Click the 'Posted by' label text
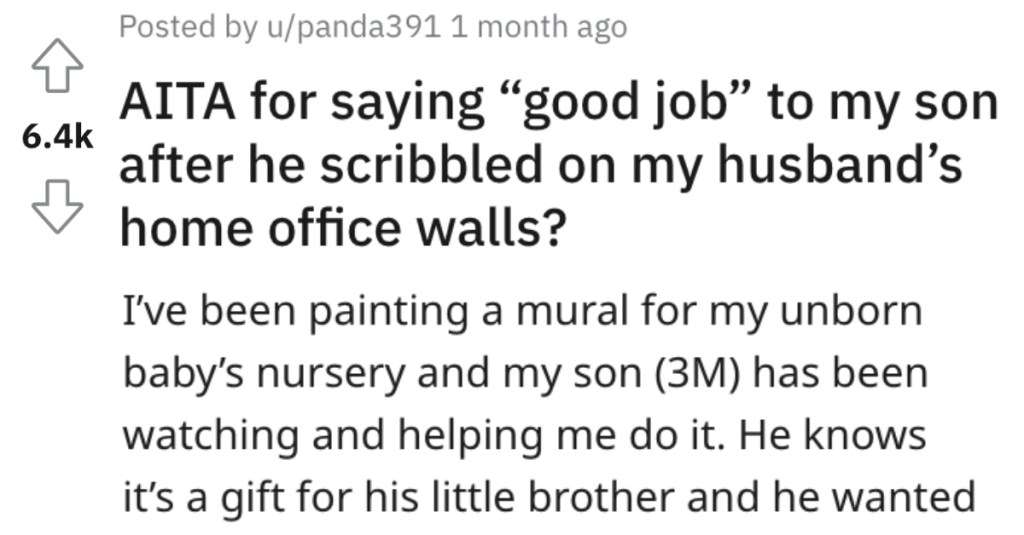Viewport: 1024px width, 535px height. (188, 27)
